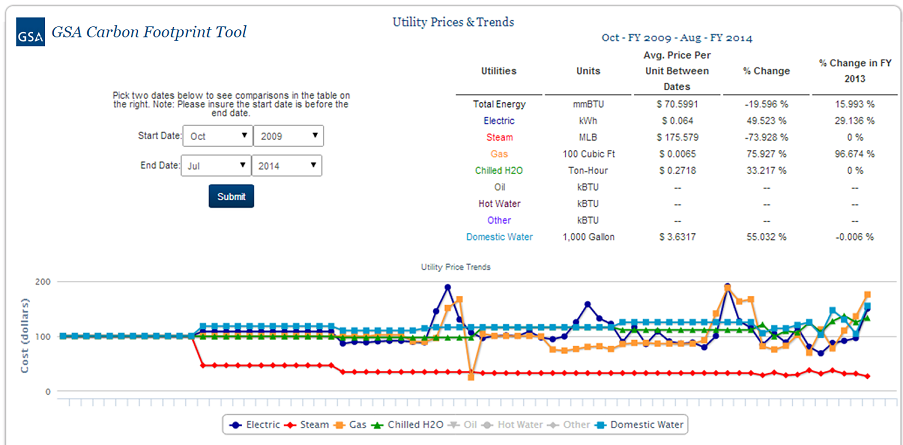
Task: Click the -19.596 % Total Energy change value
Action: pyautogui.click(x=766, y=104)
